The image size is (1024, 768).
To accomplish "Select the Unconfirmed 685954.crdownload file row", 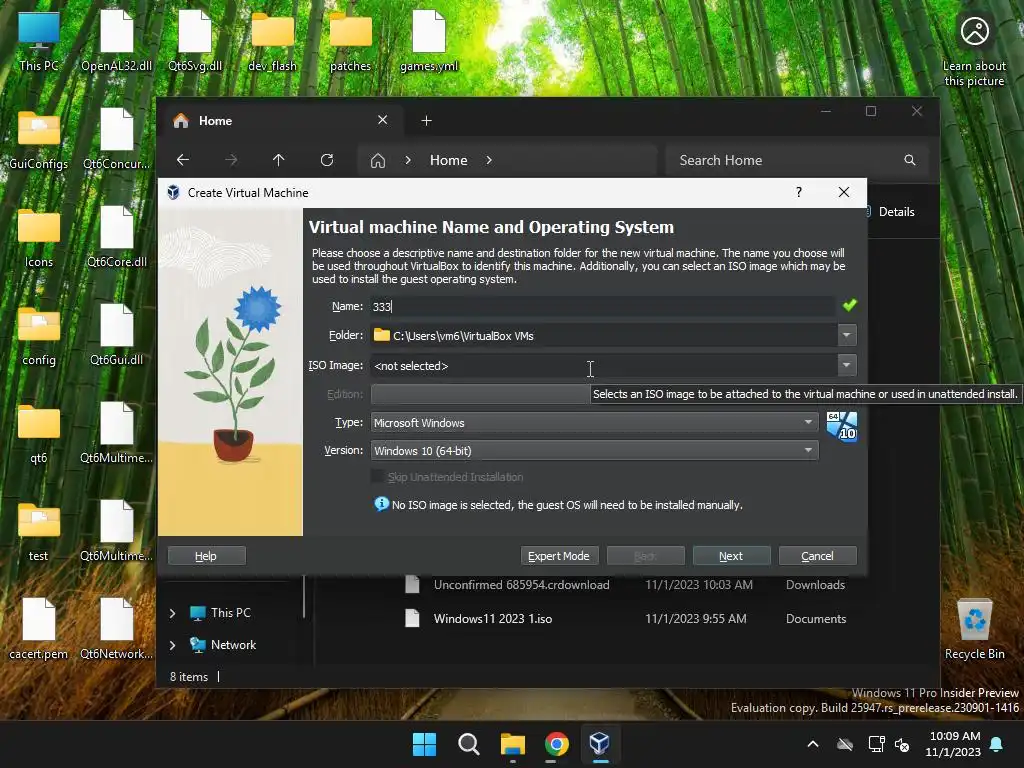I will 627,584.
